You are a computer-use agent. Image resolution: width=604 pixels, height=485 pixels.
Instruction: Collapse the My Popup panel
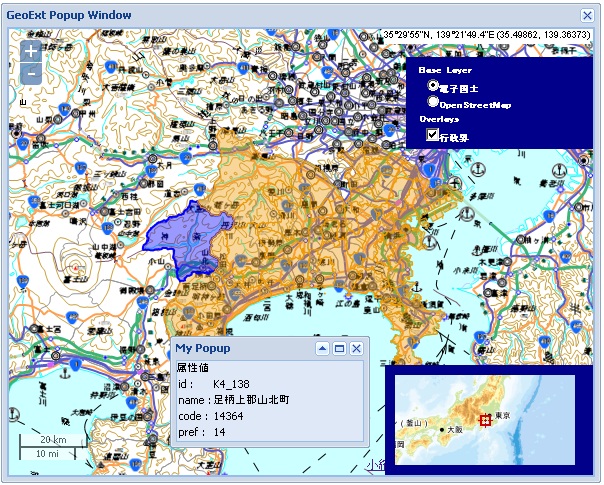click(x=322, y=348)
